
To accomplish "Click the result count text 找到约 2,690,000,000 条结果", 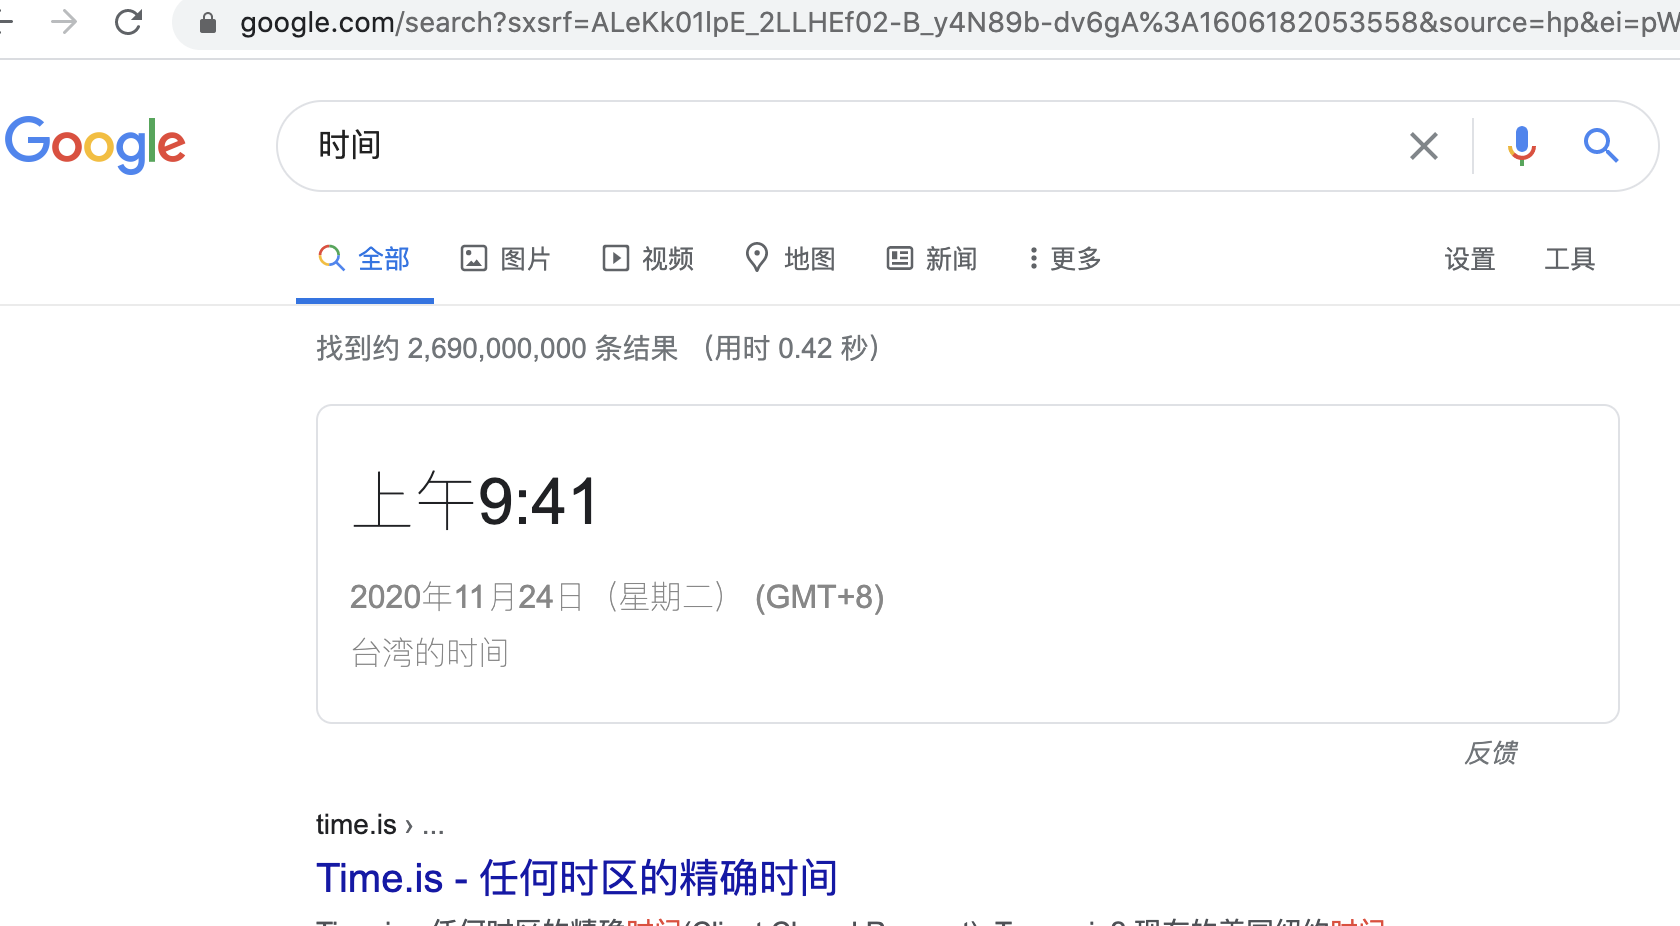I will [497, 348].
